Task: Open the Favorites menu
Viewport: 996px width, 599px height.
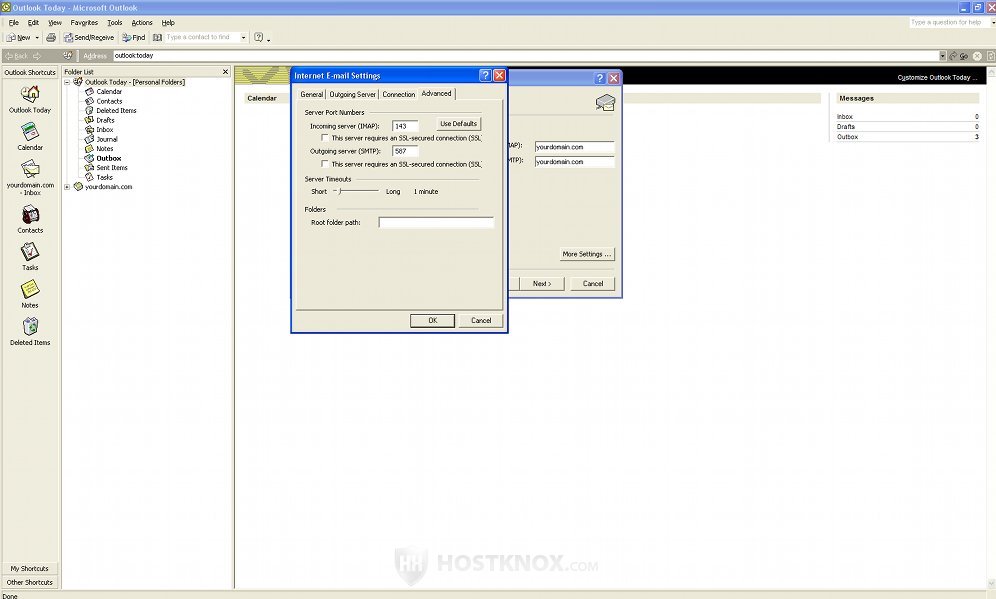Action: click(x=84, y=22)
